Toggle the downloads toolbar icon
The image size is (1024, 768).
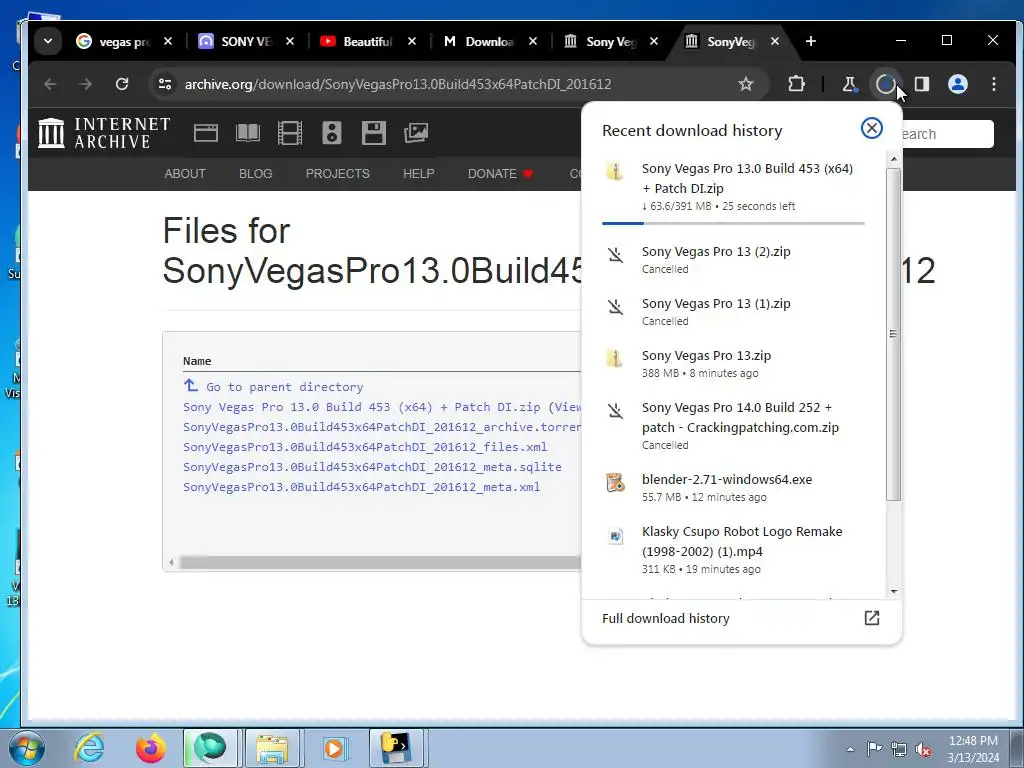tap(885, 84)
